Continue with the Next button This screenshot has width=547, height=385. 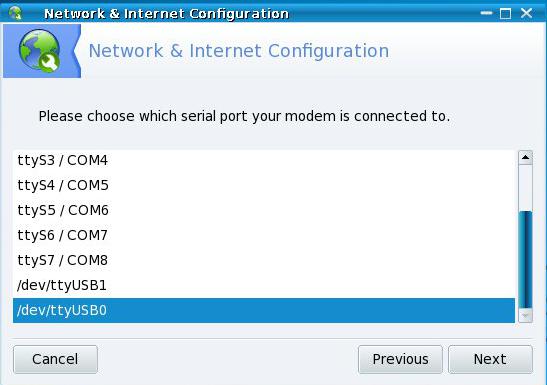pyautogui.click(x=490, y=359)
